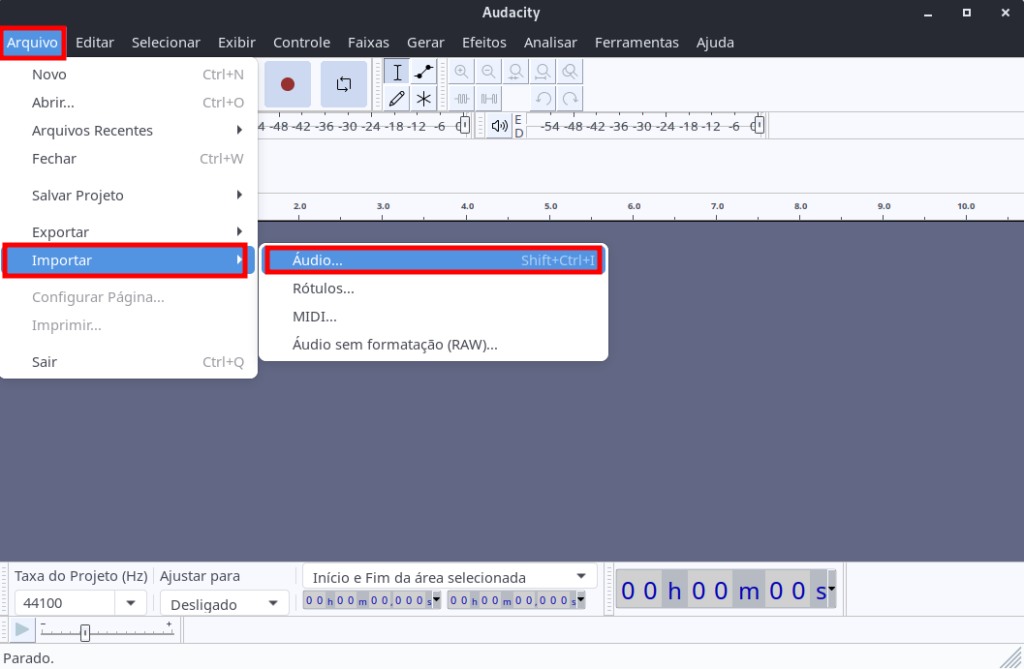Screen dimensions: 1024x669
Task: Expand the Importar submenu
Action: click(x=129, y=260)
